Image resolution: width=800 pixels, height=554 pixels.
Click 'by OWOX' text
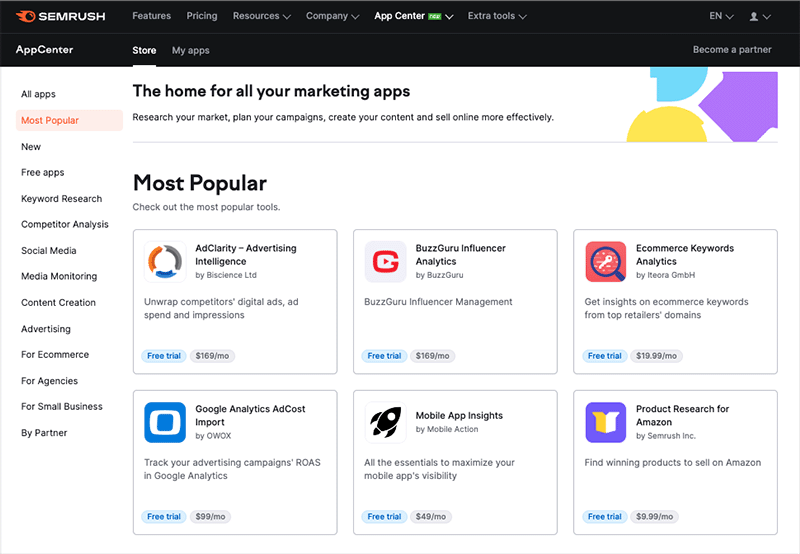pos(213,436)
